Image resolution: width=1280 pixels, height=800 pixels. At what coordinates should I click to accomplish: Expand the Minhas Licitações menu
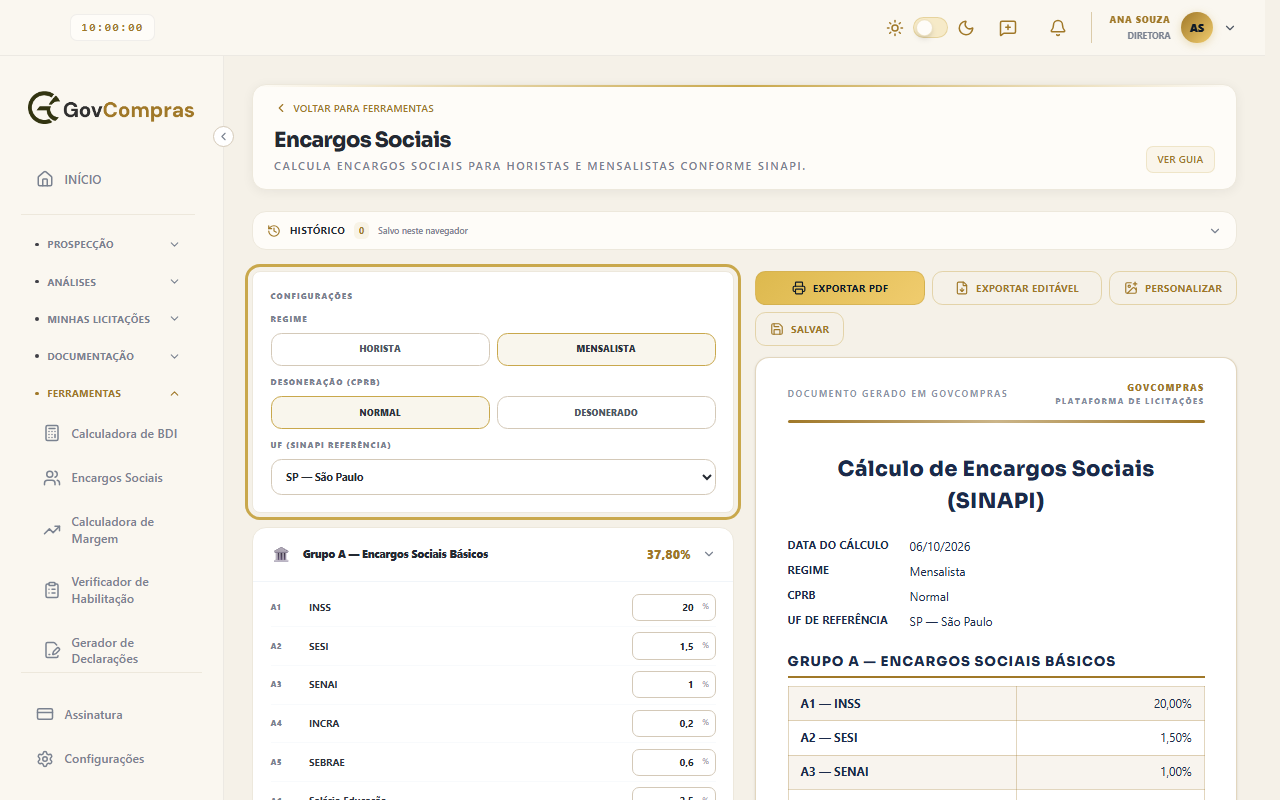point(107,319)
